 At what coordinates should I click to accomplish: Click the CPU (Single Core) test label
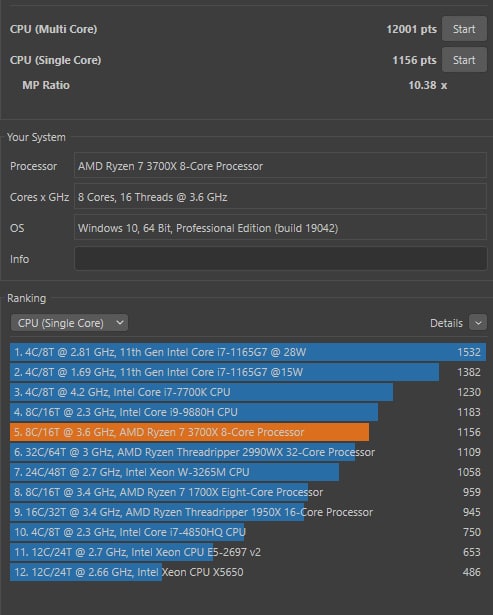pyautogui.click(x=55, y=60)
